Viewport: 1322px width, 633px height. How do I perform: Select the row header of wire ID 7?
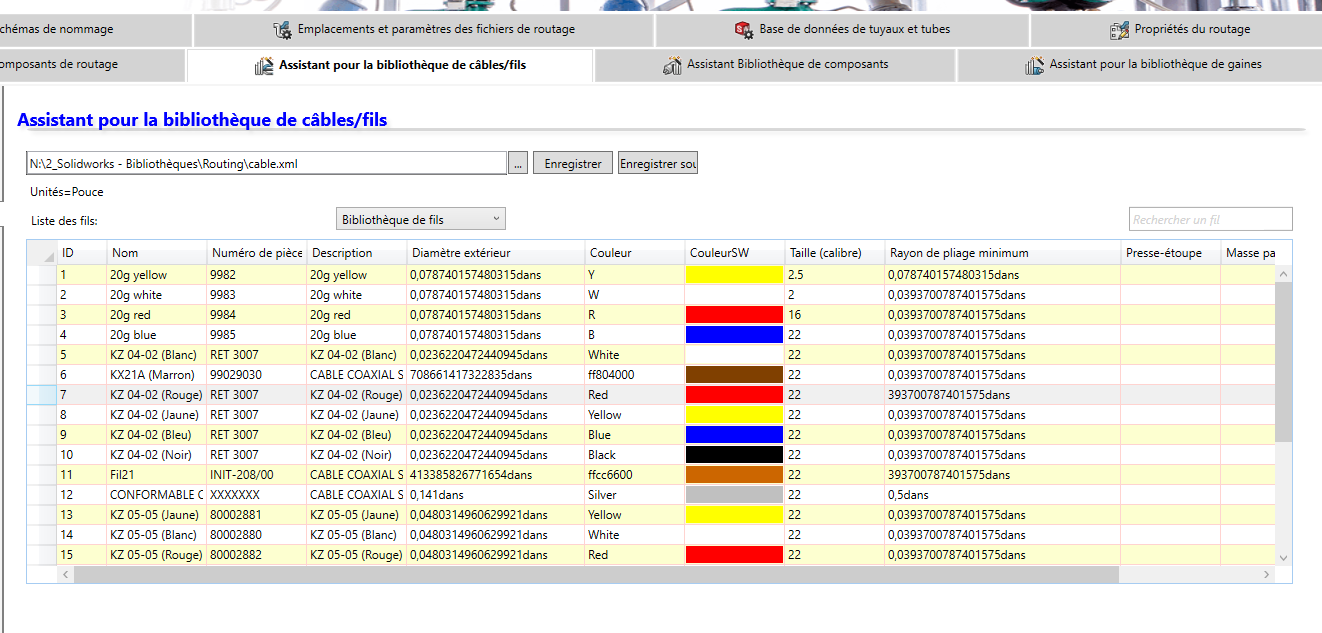click(x=41, y=395)
